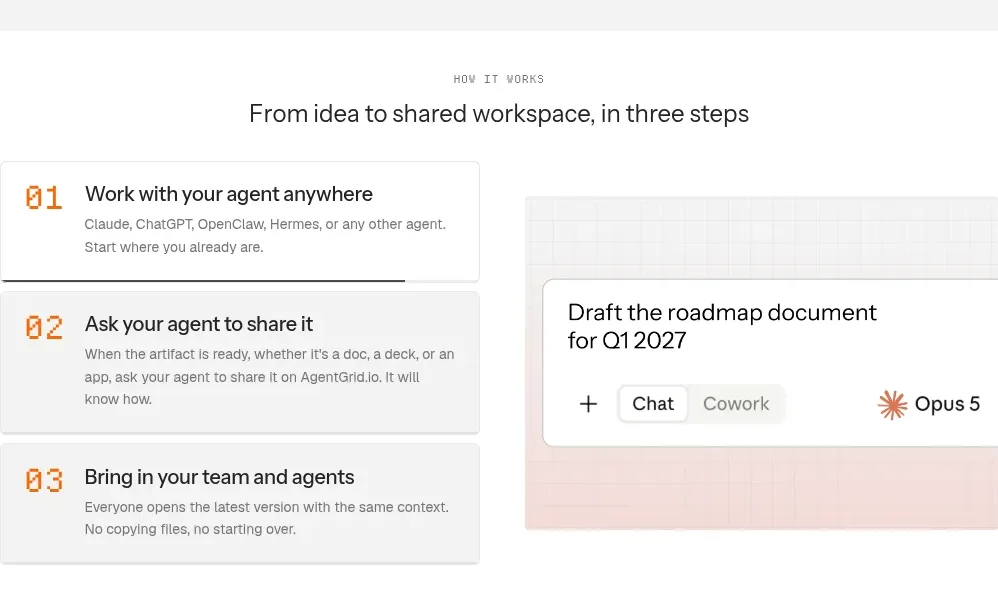Click description mentioning 'AgentGrid.io'

269,377
